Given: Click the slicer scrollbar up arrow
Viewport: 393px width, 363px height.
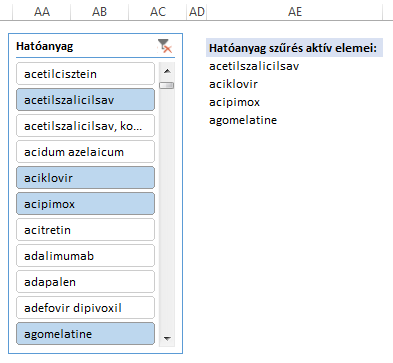Looking at the screenshot, I should click(x=167, y=71).
